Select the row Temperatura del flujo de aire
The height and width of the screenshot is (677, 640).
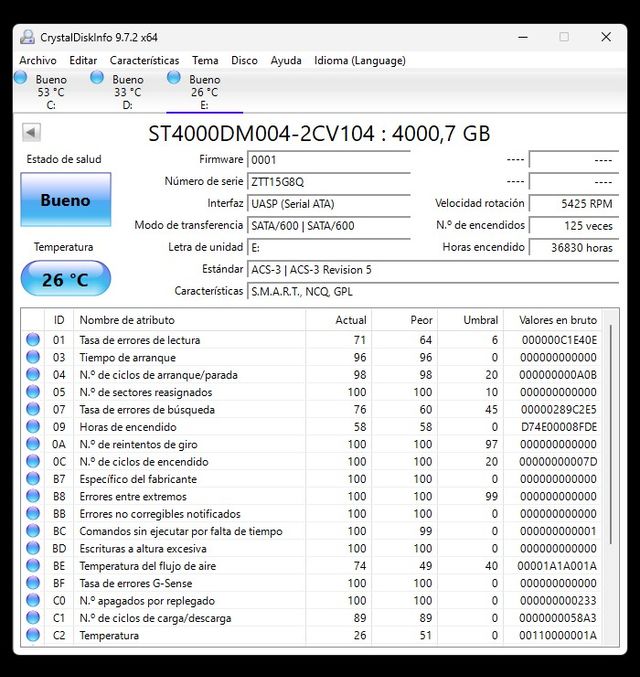click(311, 566)
